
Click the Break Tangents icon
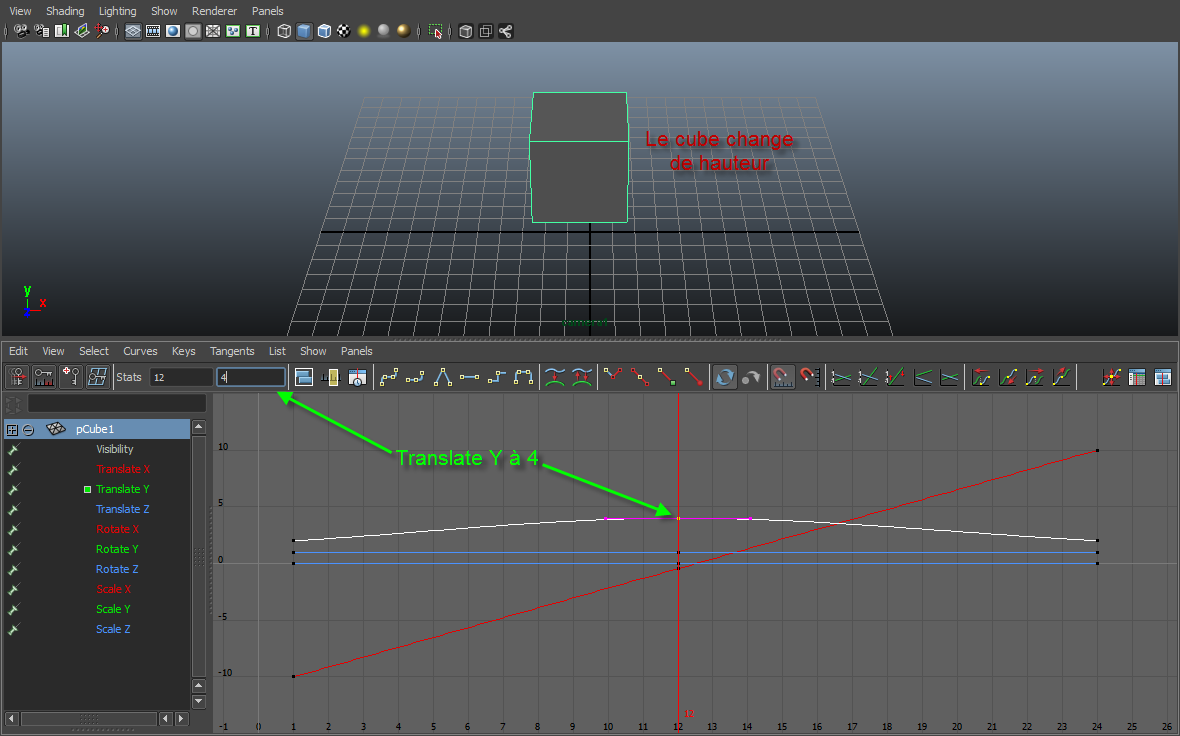point(613,377)
